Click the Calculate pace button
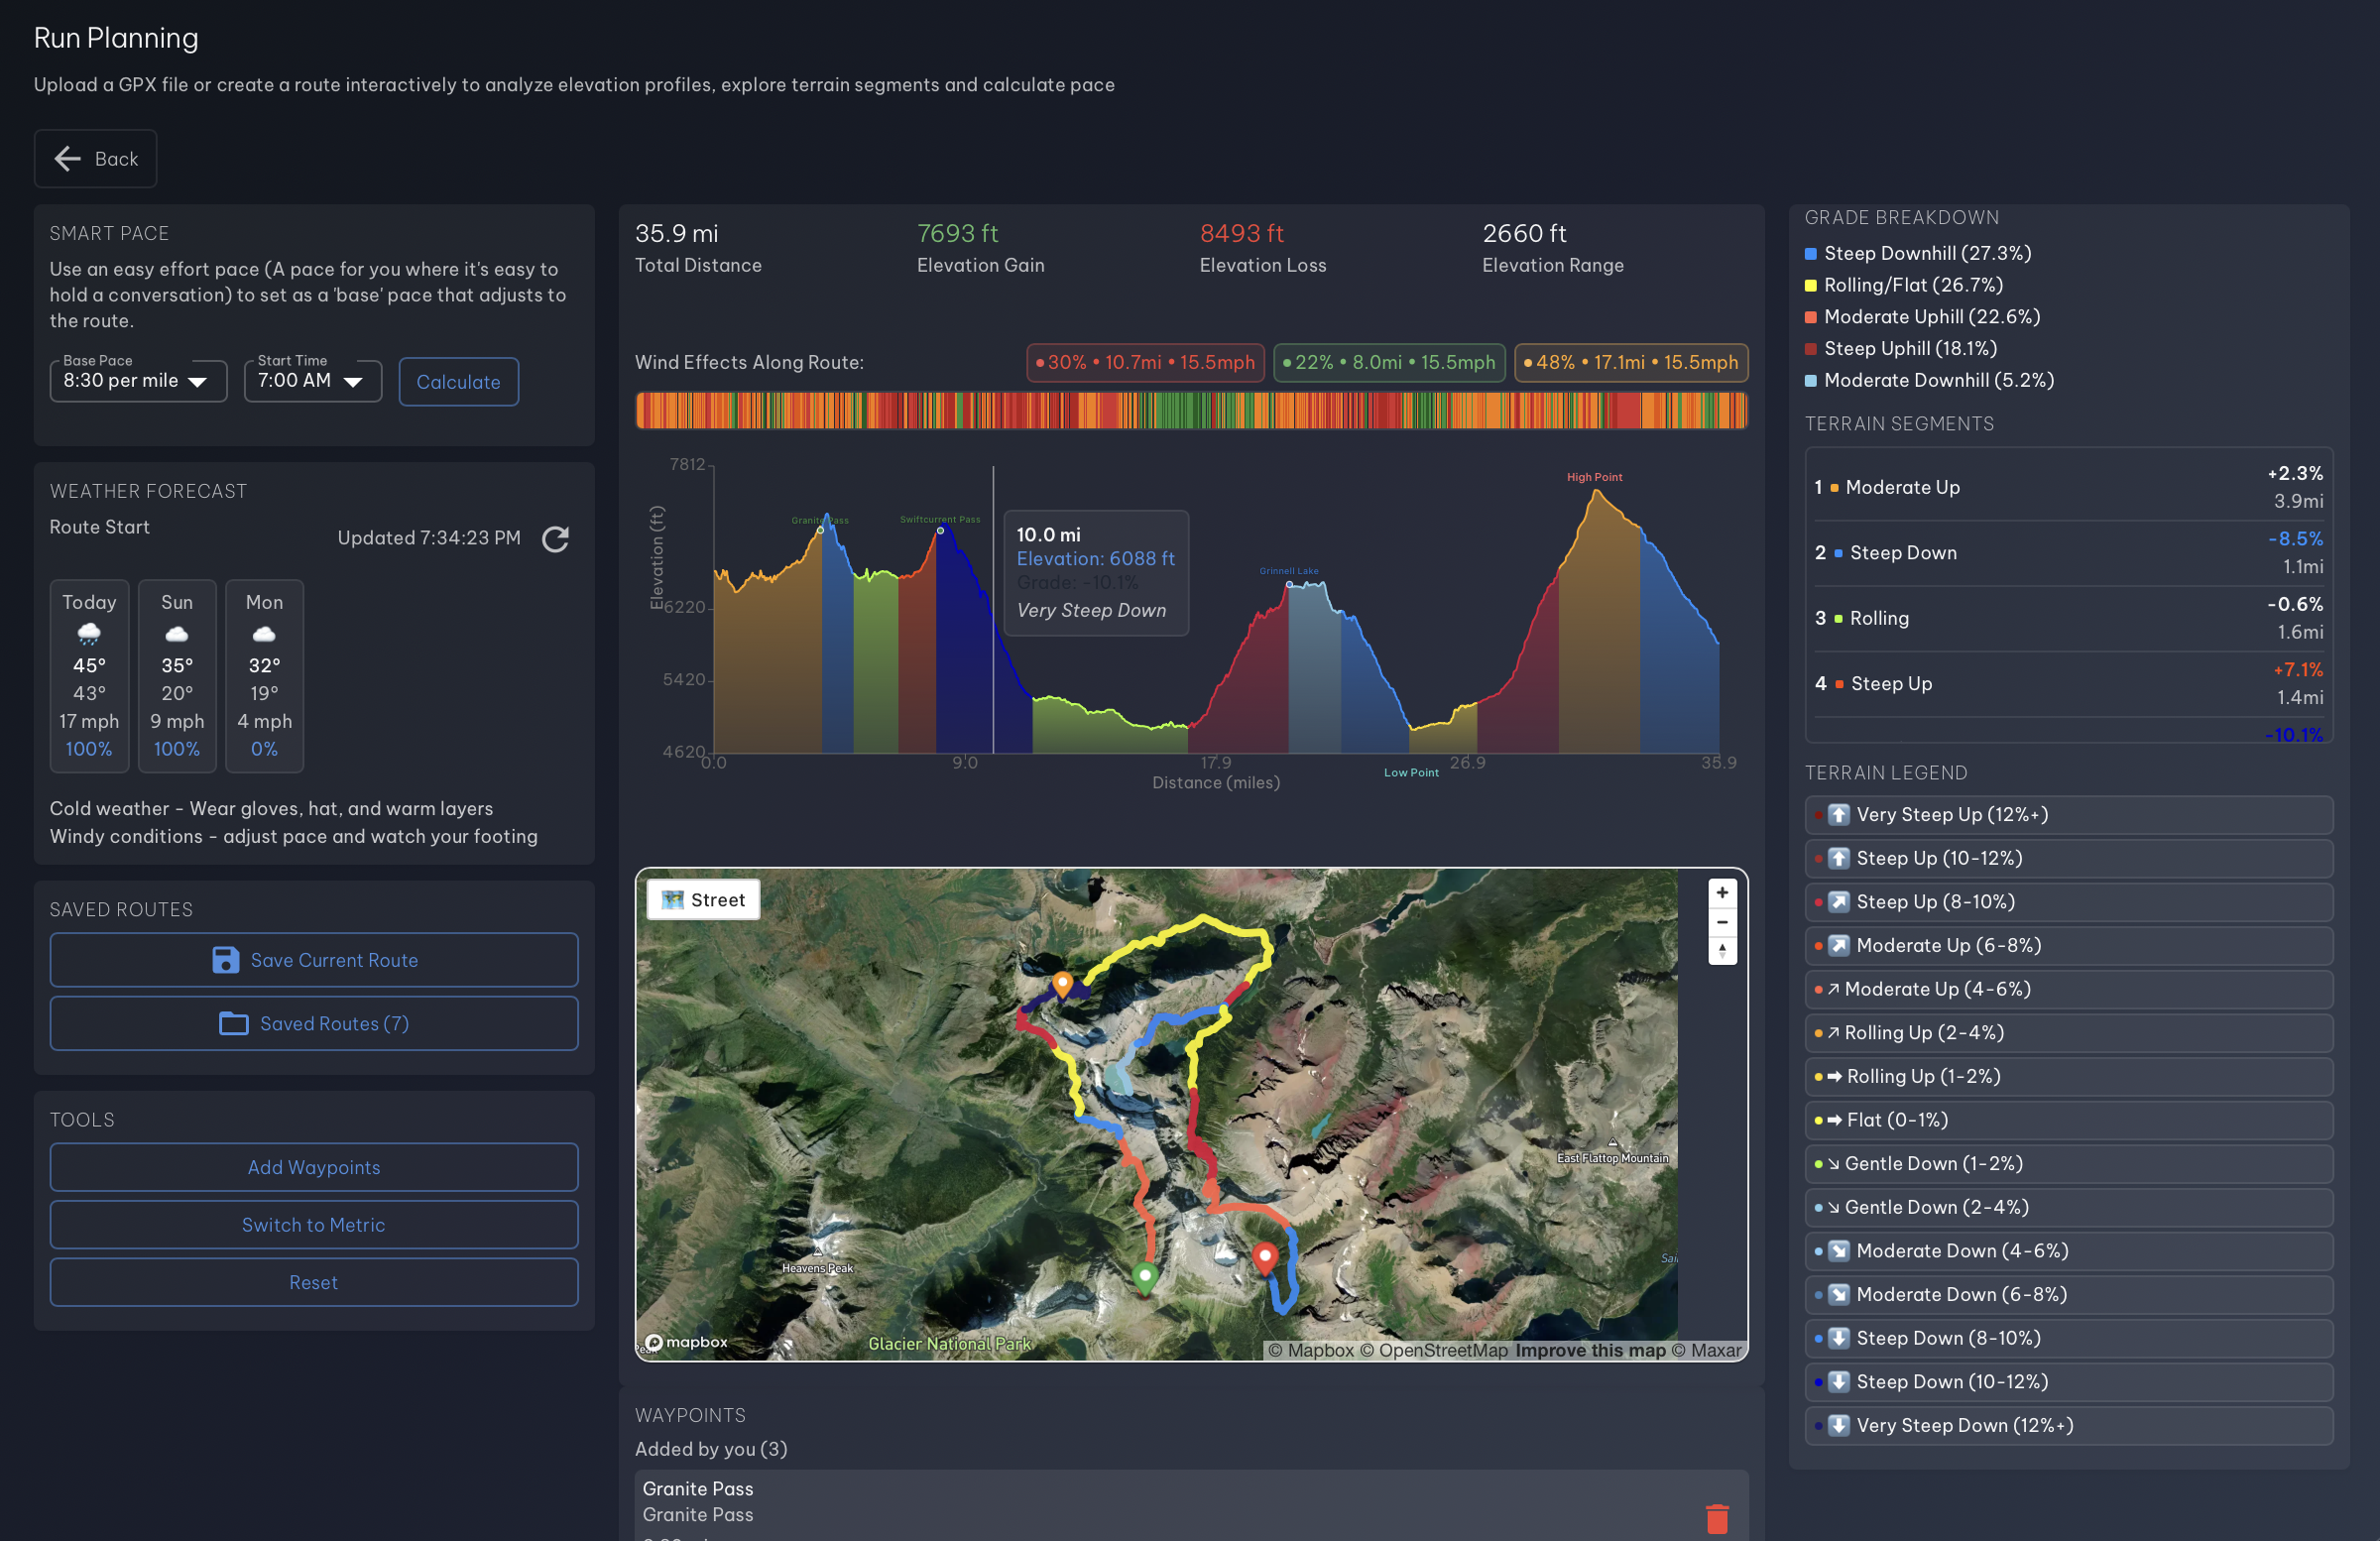The height and width of the screenshot is (1541, 2380). 458,382
